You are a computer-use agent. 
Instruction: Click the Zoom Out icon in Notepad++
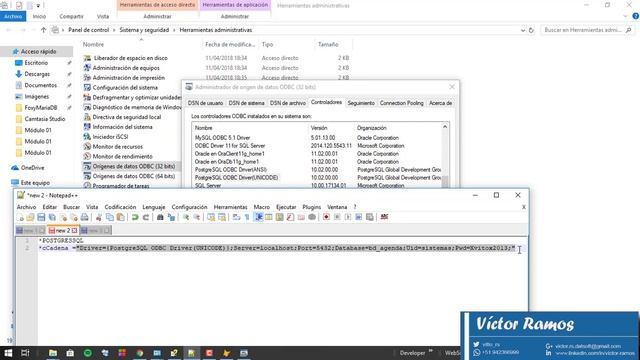coord(197,217)
